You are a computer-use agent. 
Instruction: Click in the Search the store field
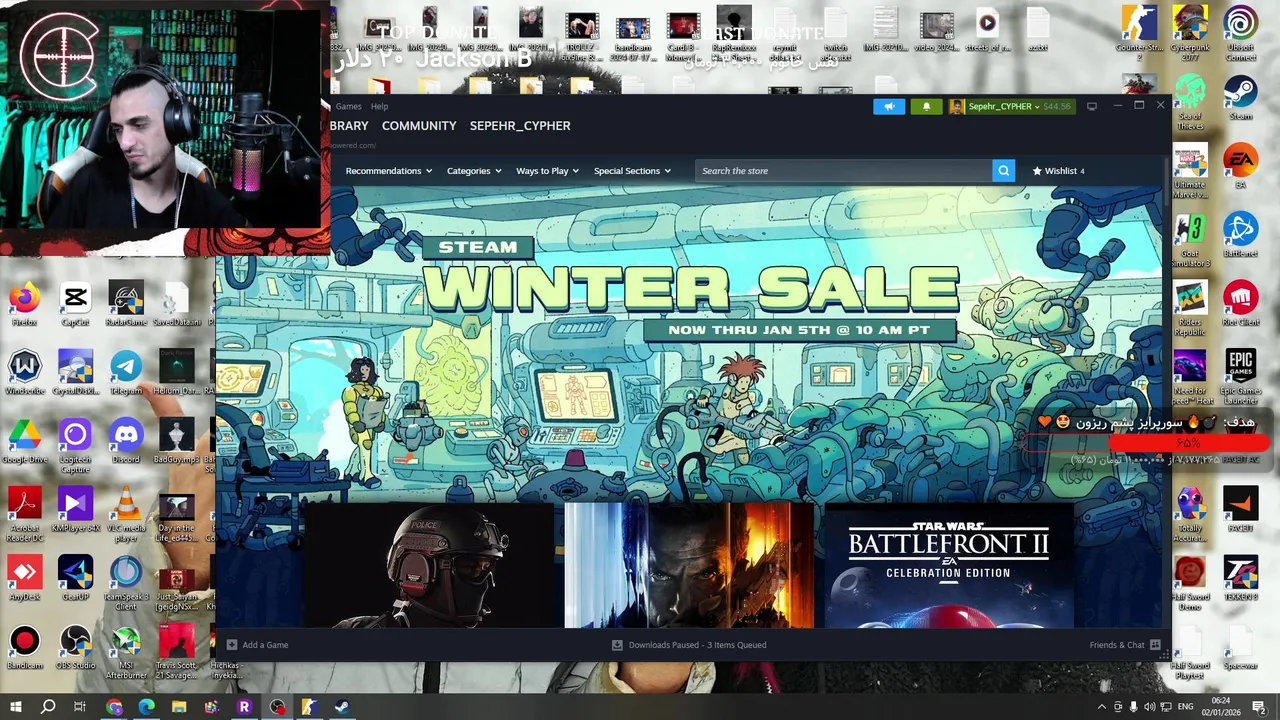843,171
